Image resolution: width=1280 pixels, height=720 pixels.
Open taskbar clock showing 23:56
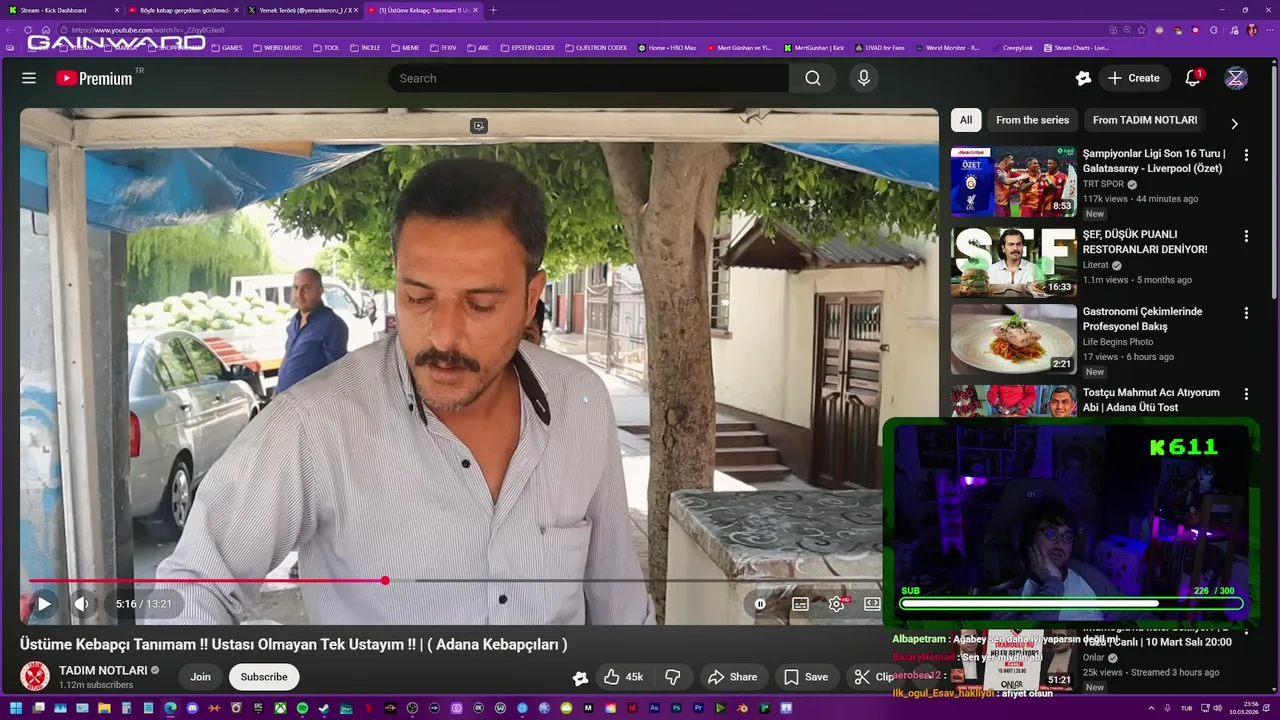pos(1242,708)
